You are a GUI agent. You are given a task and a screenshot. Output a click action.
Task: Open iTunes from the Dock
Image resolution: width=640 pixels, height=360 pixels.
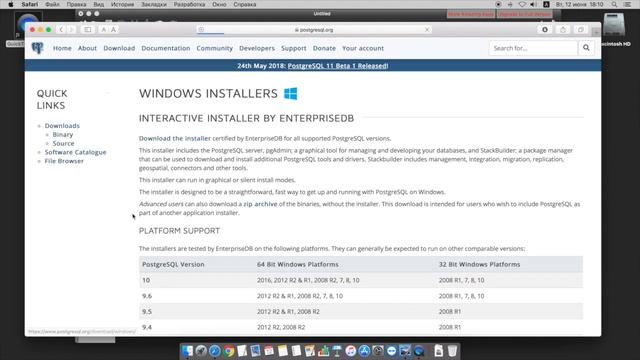351,351
